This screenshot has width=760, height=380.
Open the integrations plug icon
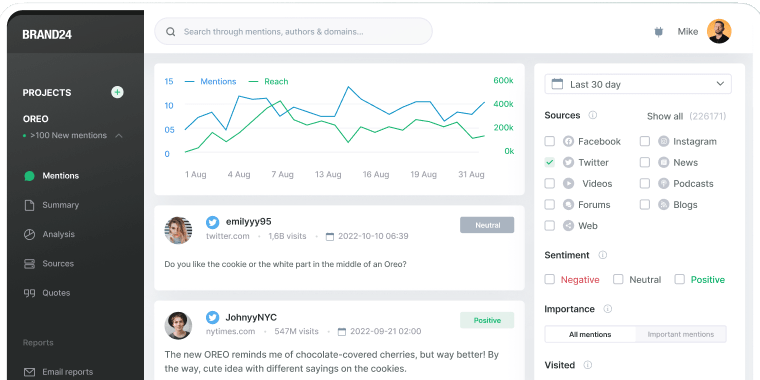click(658, 32)
